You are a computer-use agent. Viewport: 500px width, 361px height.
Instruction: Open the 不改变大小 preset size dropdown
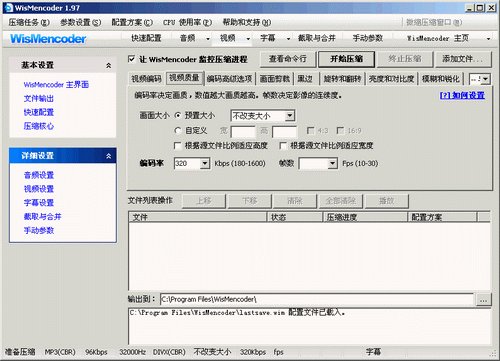pos(290,116)
